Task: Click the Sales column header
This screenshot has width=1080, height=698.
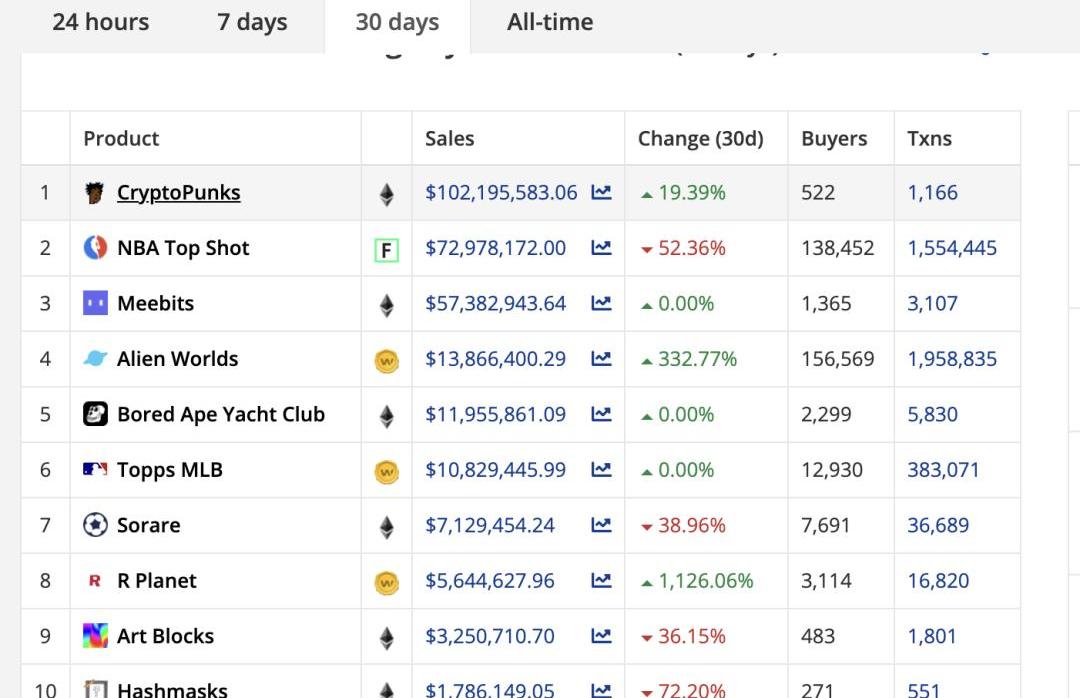Action: point(450,138)
